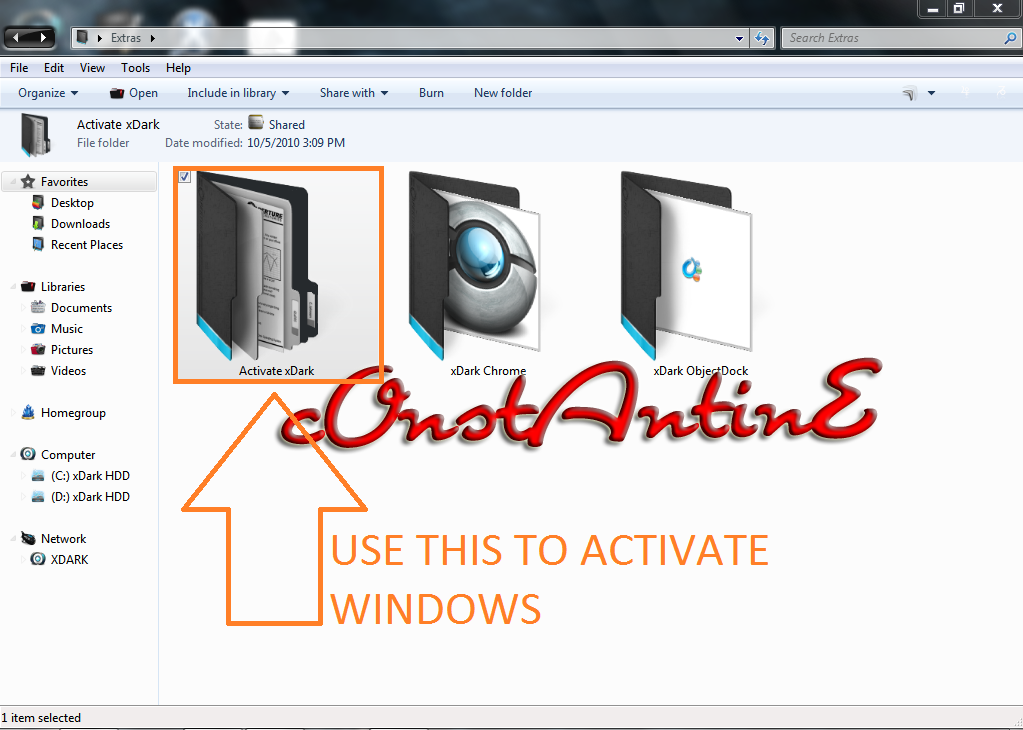Screen dimensions: 1023x730
Task: Click the "Shared" state value text
Action: [286, 125]
